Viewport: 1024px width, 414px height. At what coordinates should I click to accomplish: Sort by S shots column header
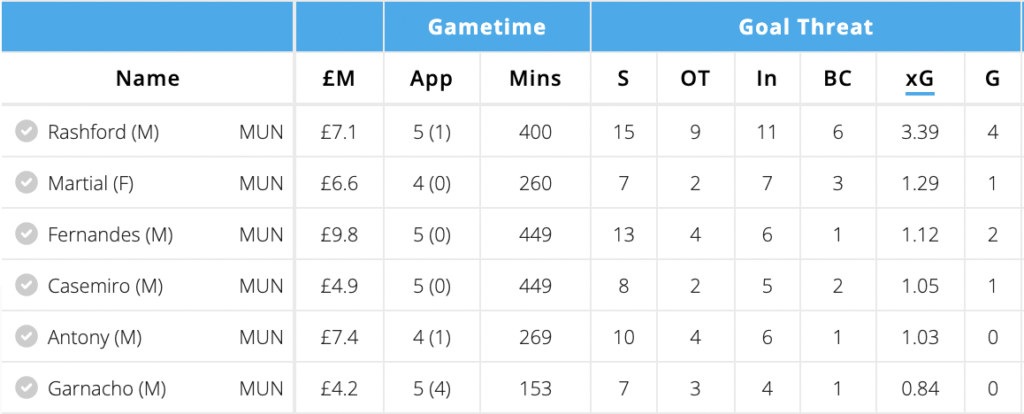[623, 78]
